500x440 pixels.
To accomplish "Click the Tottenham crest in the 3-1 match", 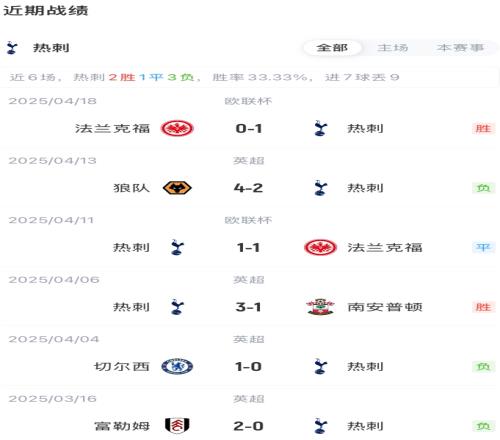I will (x=177, y=307).
